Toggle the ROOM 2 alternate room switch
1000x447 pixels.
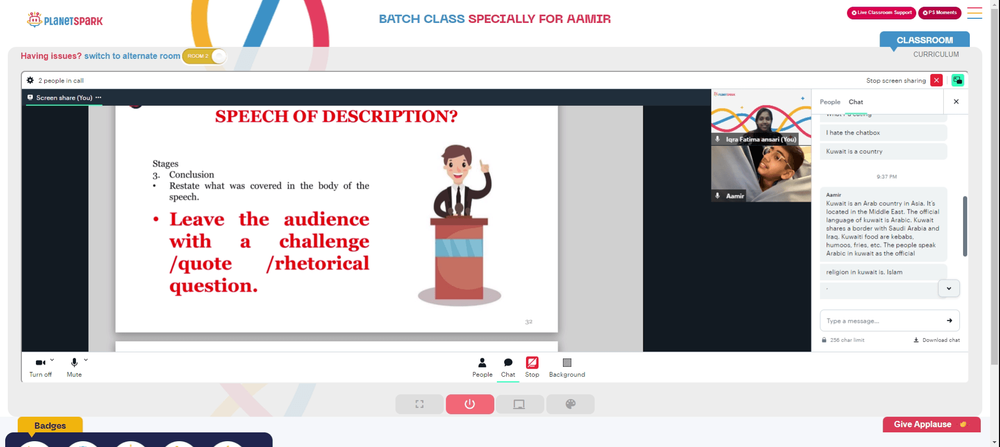point(205,56)
